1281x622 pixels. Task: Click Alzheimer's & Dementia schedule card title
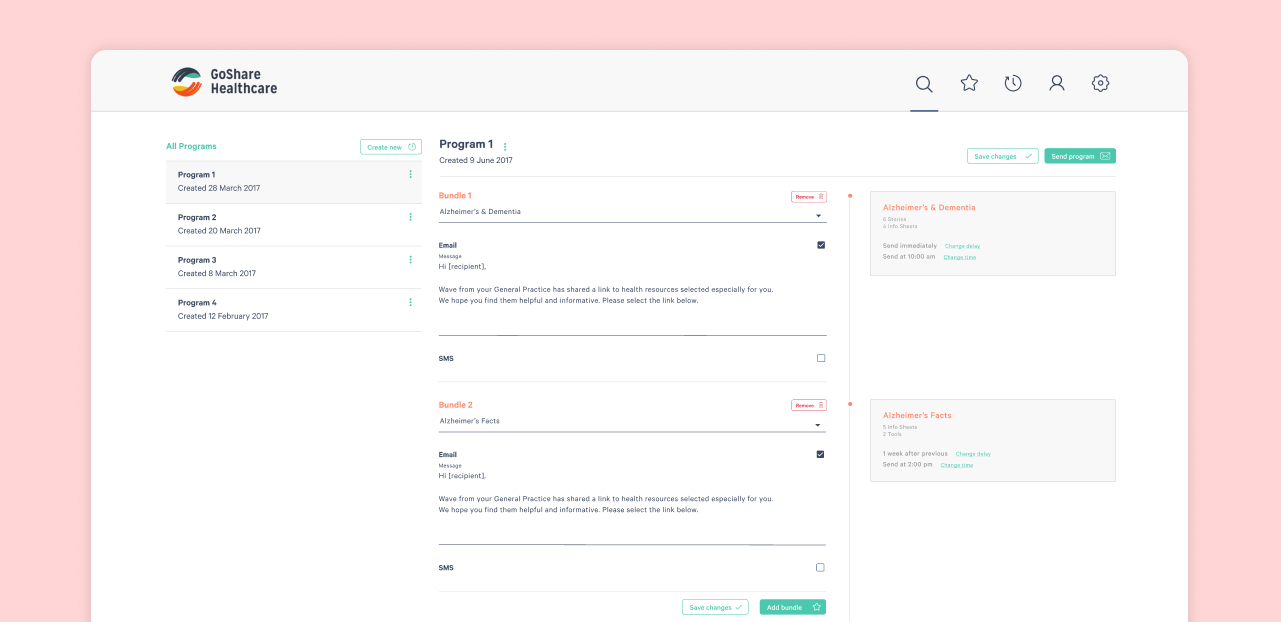[x=929, y=208]
